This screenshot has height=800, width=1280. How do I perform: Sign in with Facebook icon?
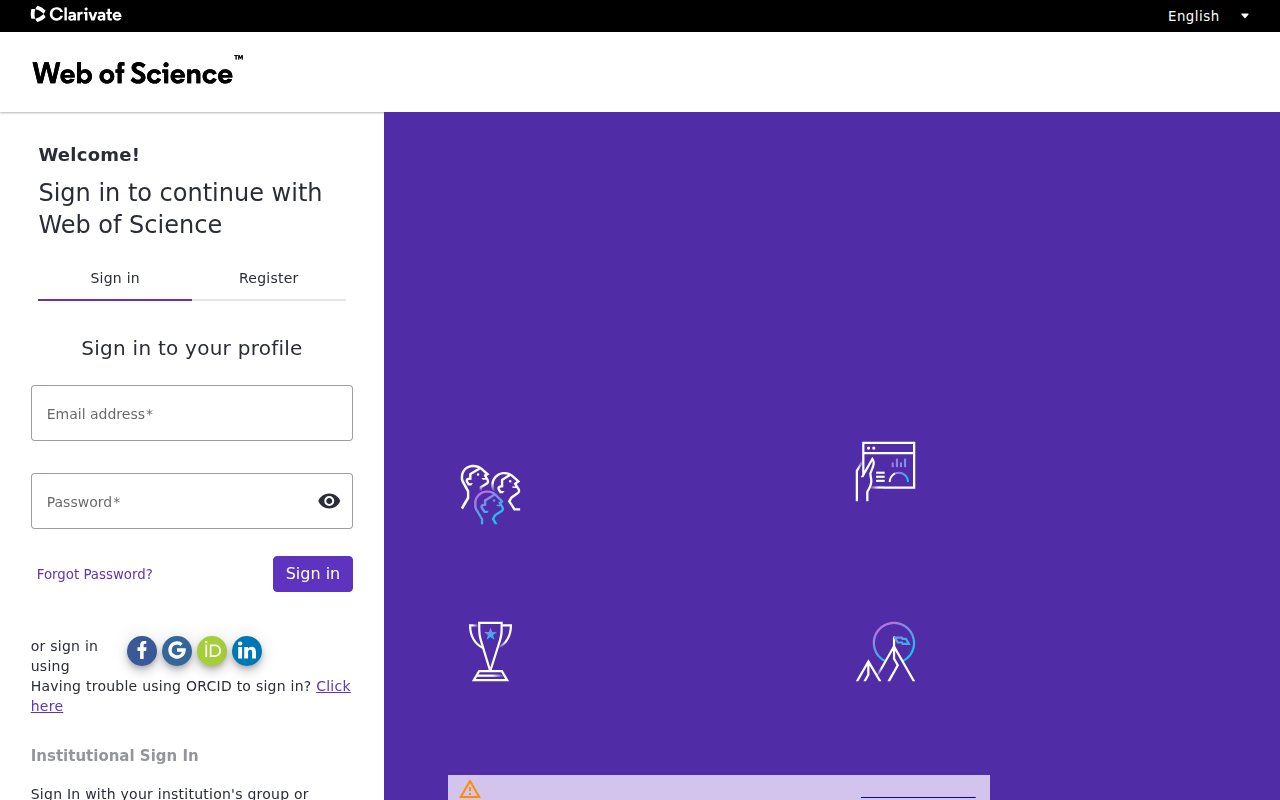pos(142,651)
